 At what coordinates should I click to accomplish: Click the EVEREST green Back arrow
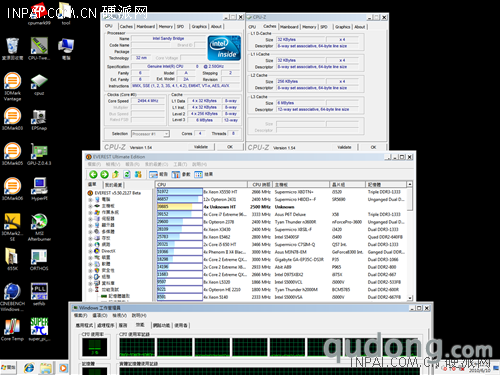(x=93, y=174)
